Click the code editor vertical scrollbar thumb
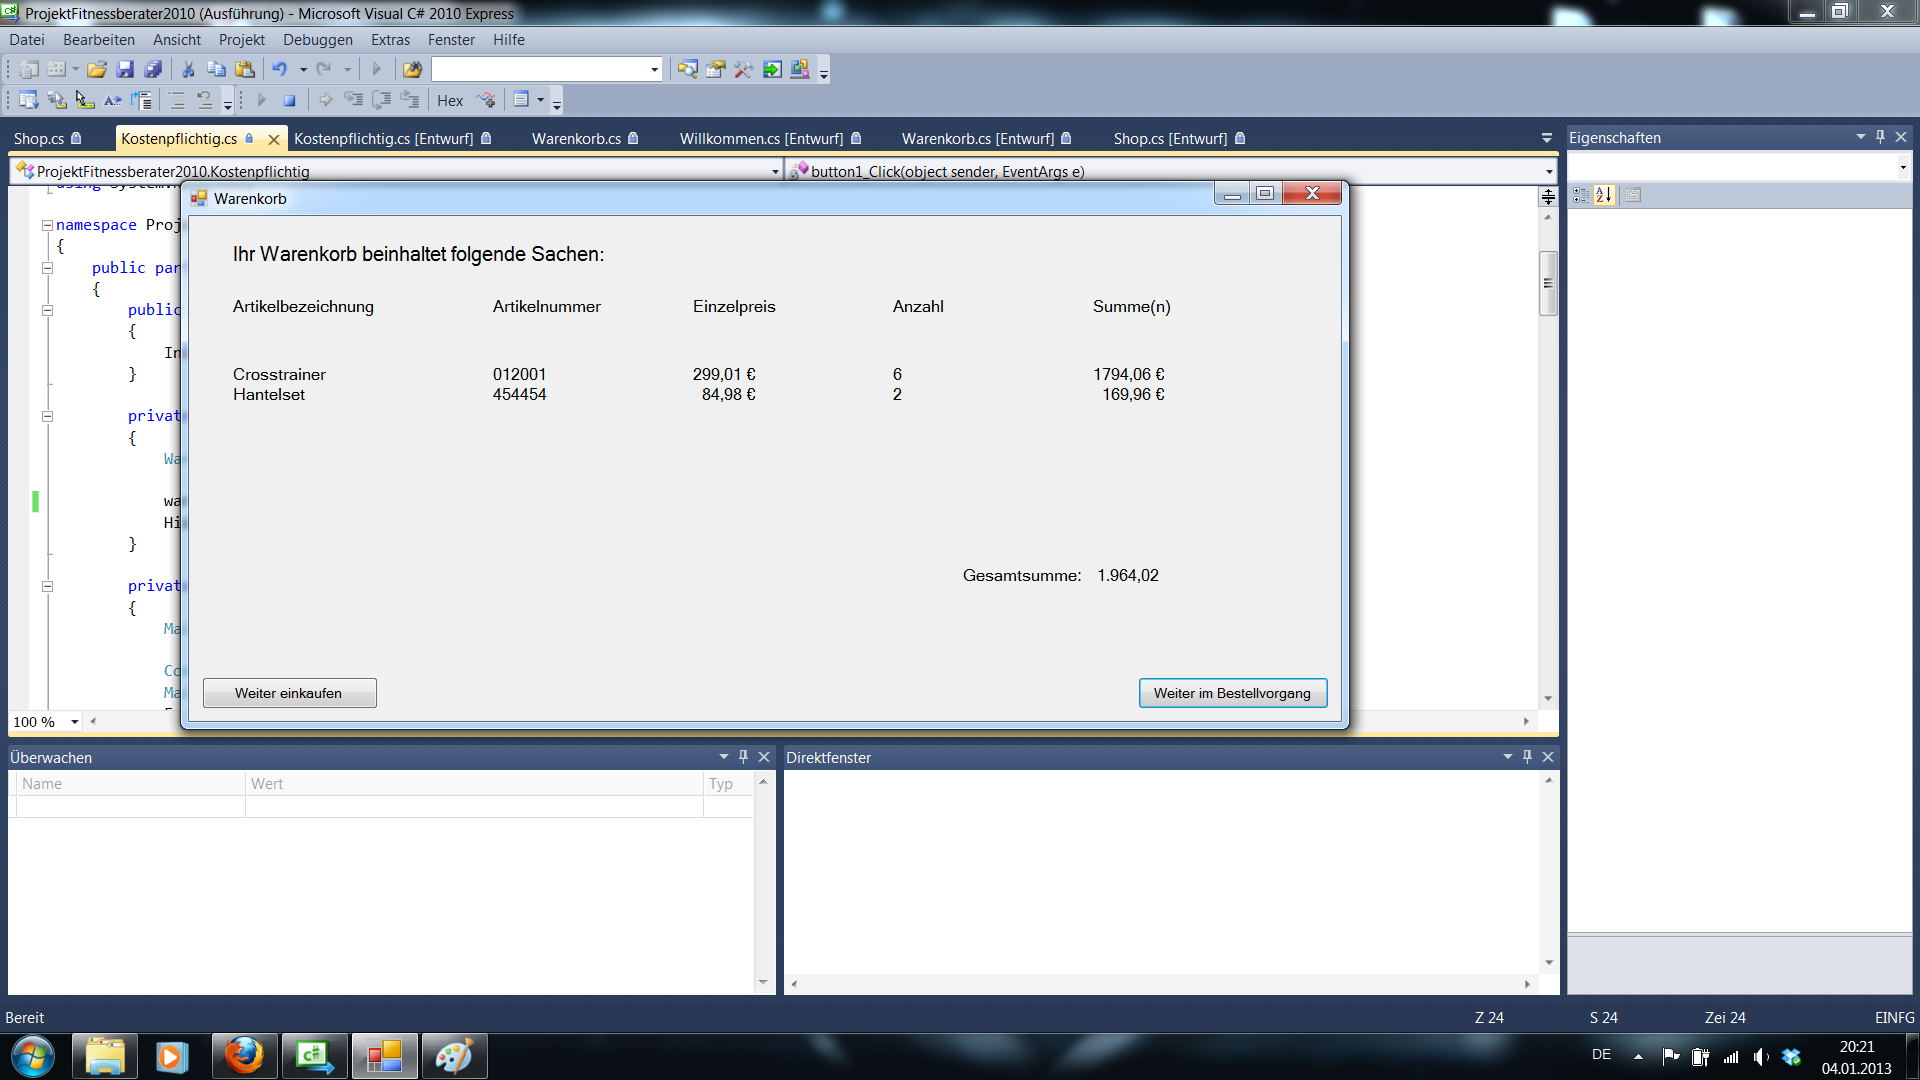Image resolution: width=1920 pixels, height=1080 pixels. tap(1548, 283)
